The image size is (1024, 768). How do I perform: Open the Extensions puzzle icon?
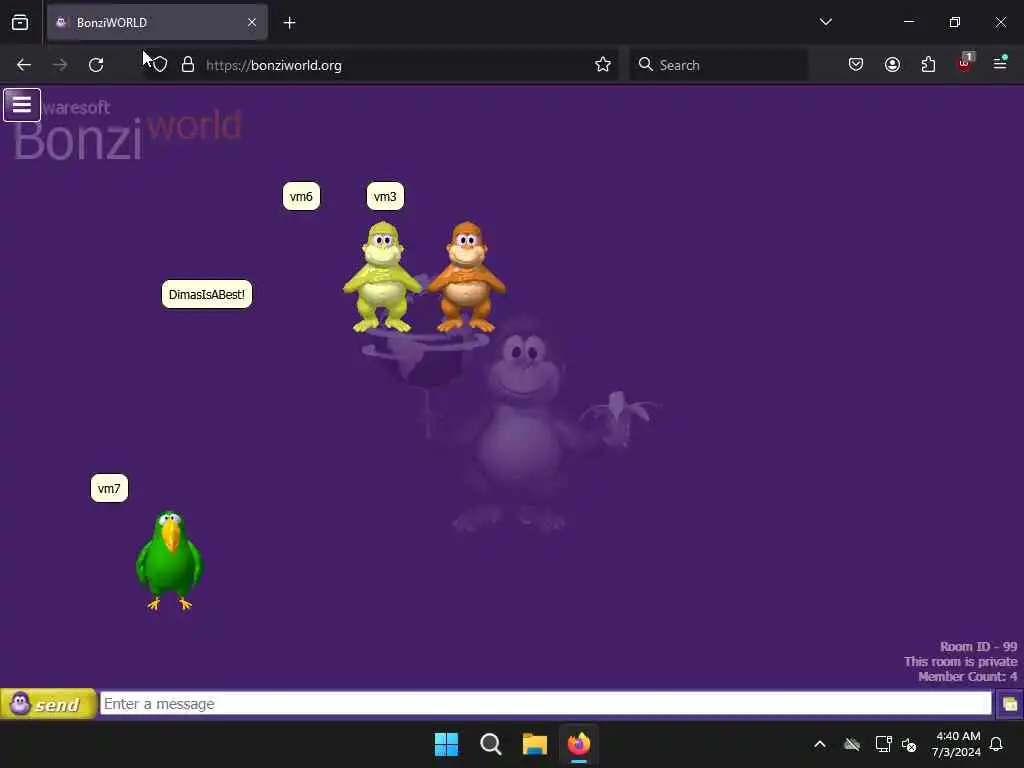(928, 65)
